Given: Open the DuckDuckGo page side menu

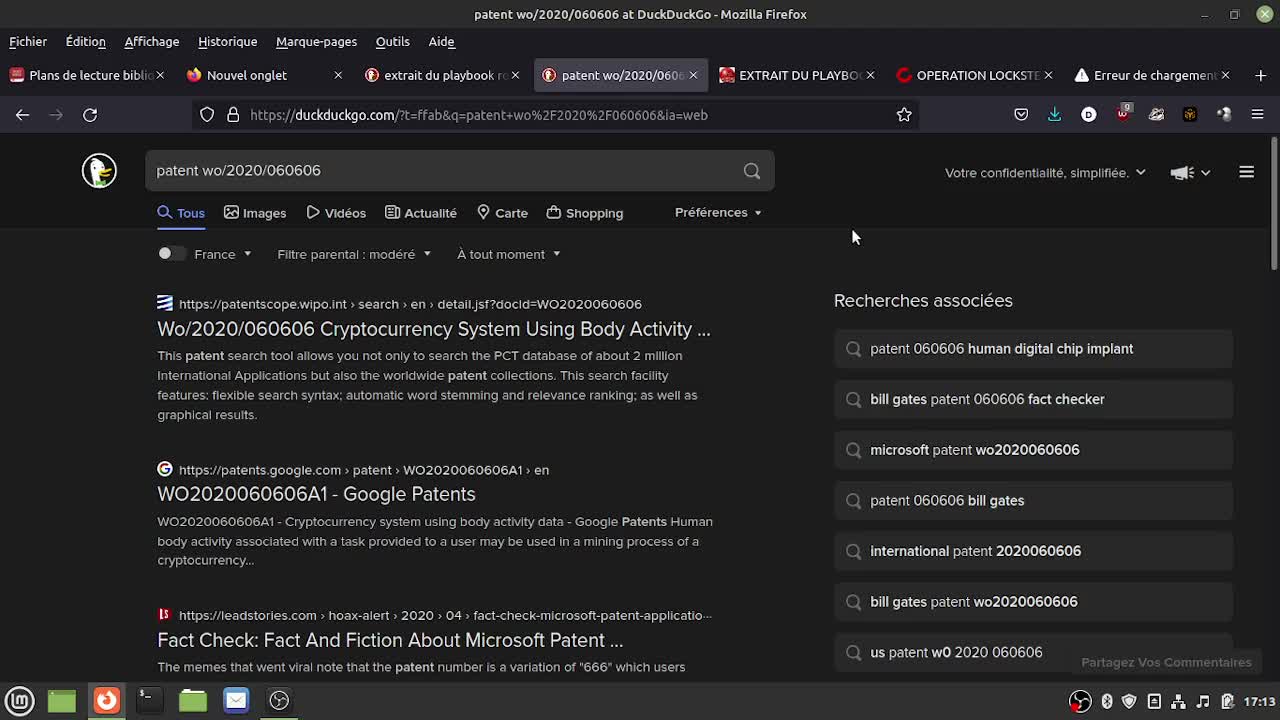Looking at the screenshot, I should point(1246,172).
